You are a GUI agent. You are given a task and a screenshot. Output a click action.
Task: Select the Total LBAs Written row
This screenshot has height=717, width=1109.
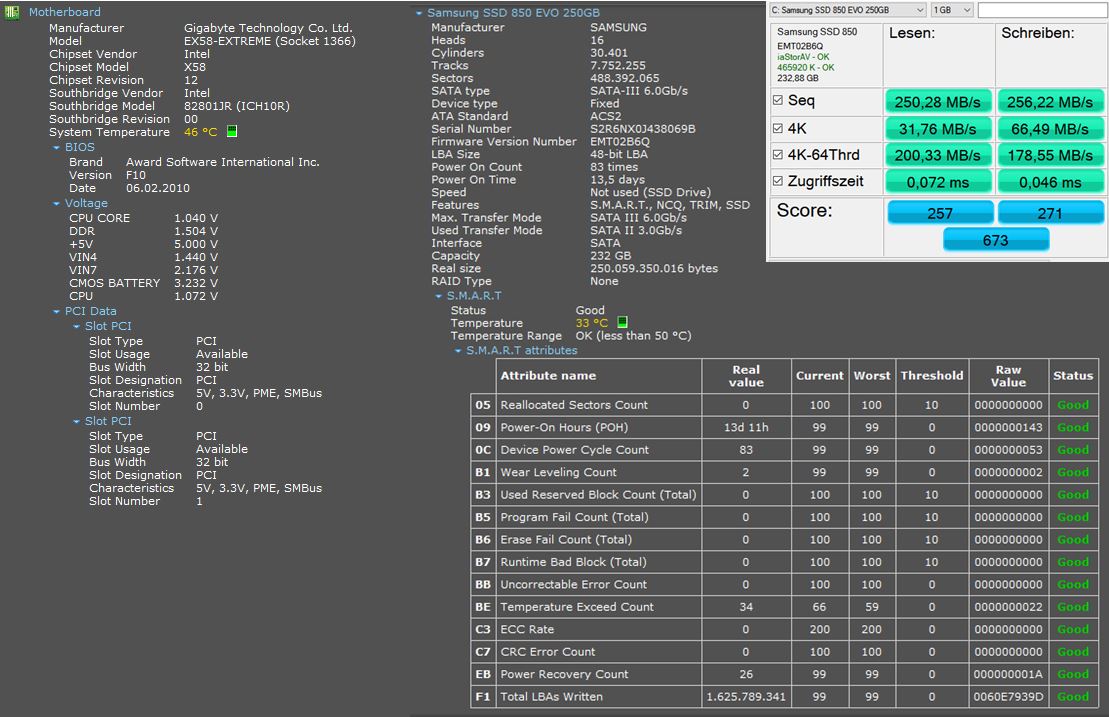[784, 696]
